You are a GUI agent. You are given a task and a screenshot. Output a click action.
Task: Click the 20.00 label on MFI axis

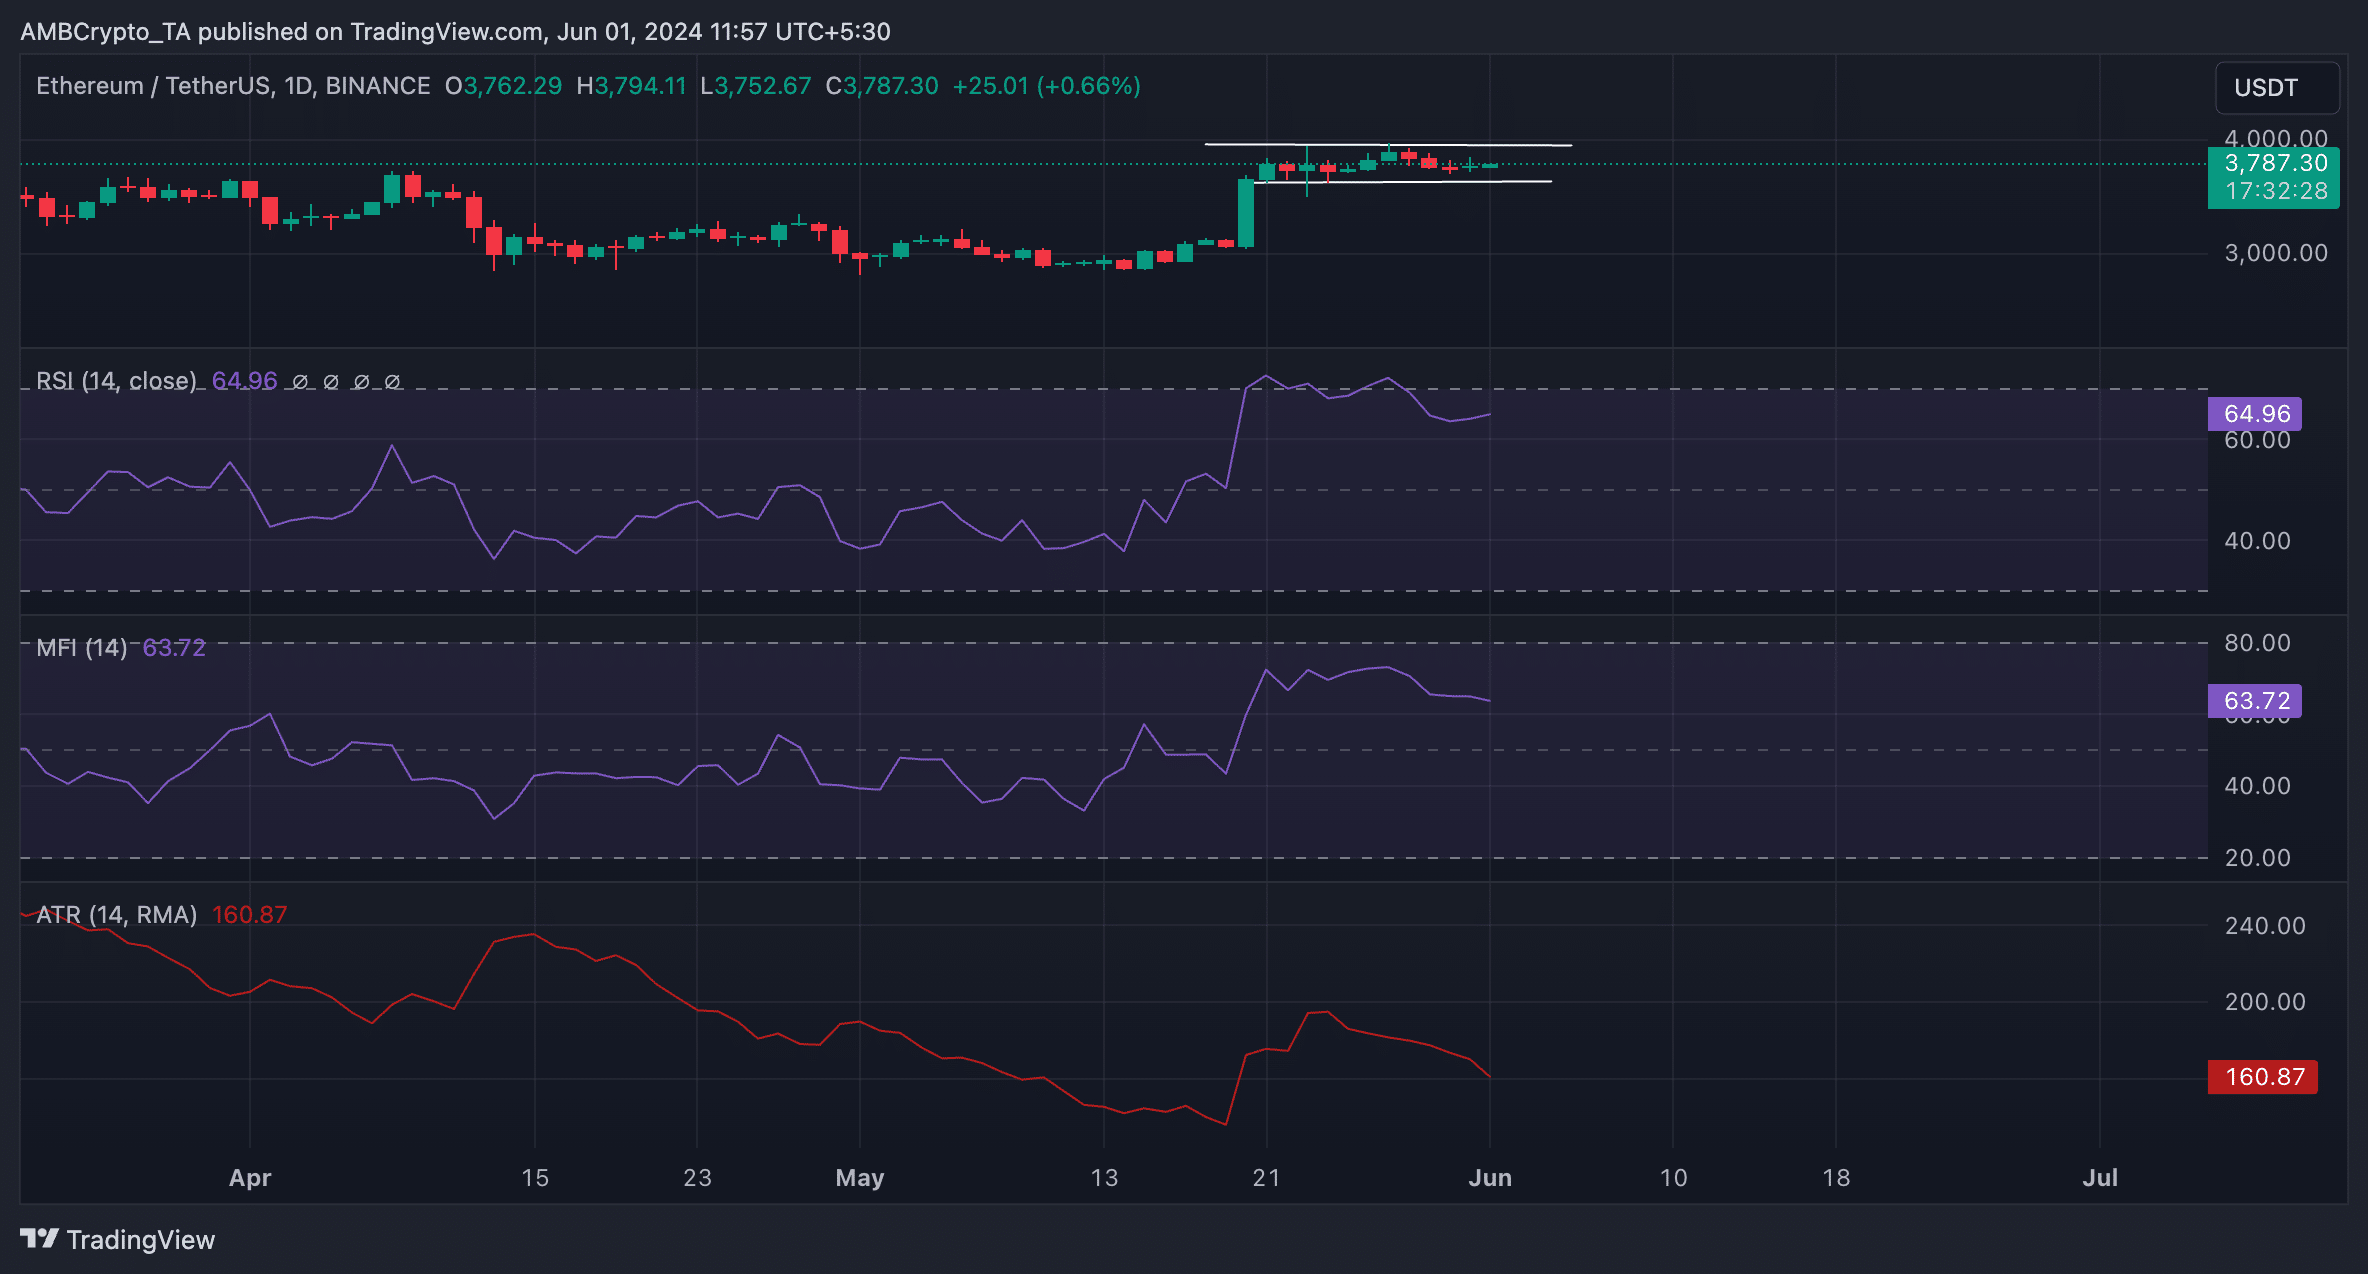(x=2257, y=858)
